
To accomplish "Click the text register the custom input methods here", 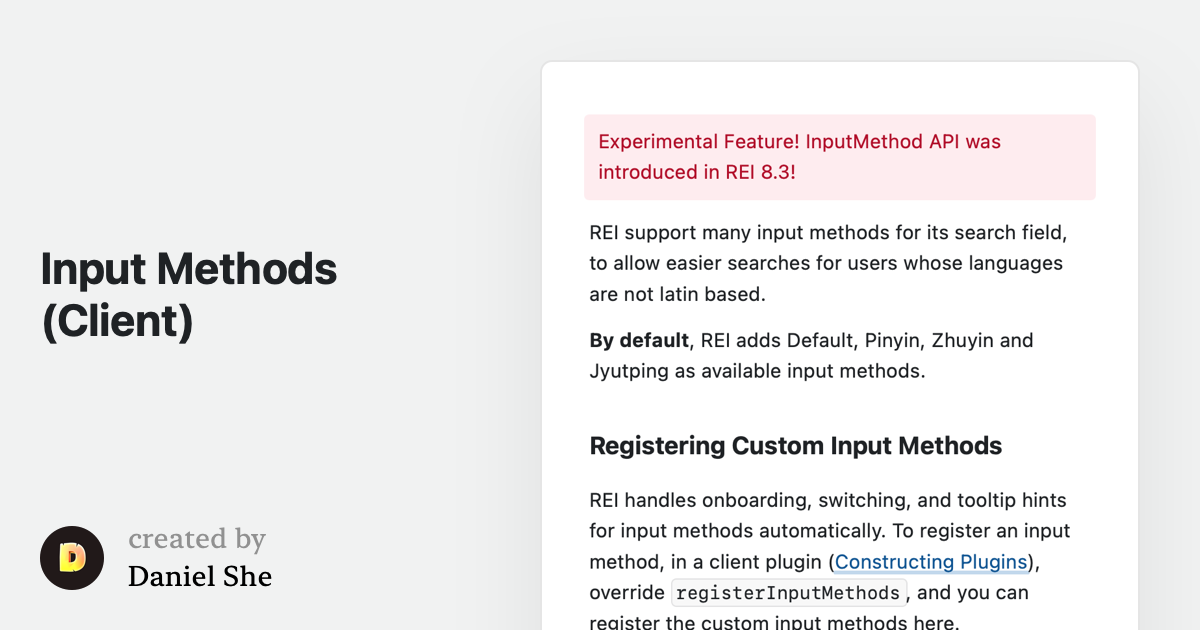I will pos(774,623).
